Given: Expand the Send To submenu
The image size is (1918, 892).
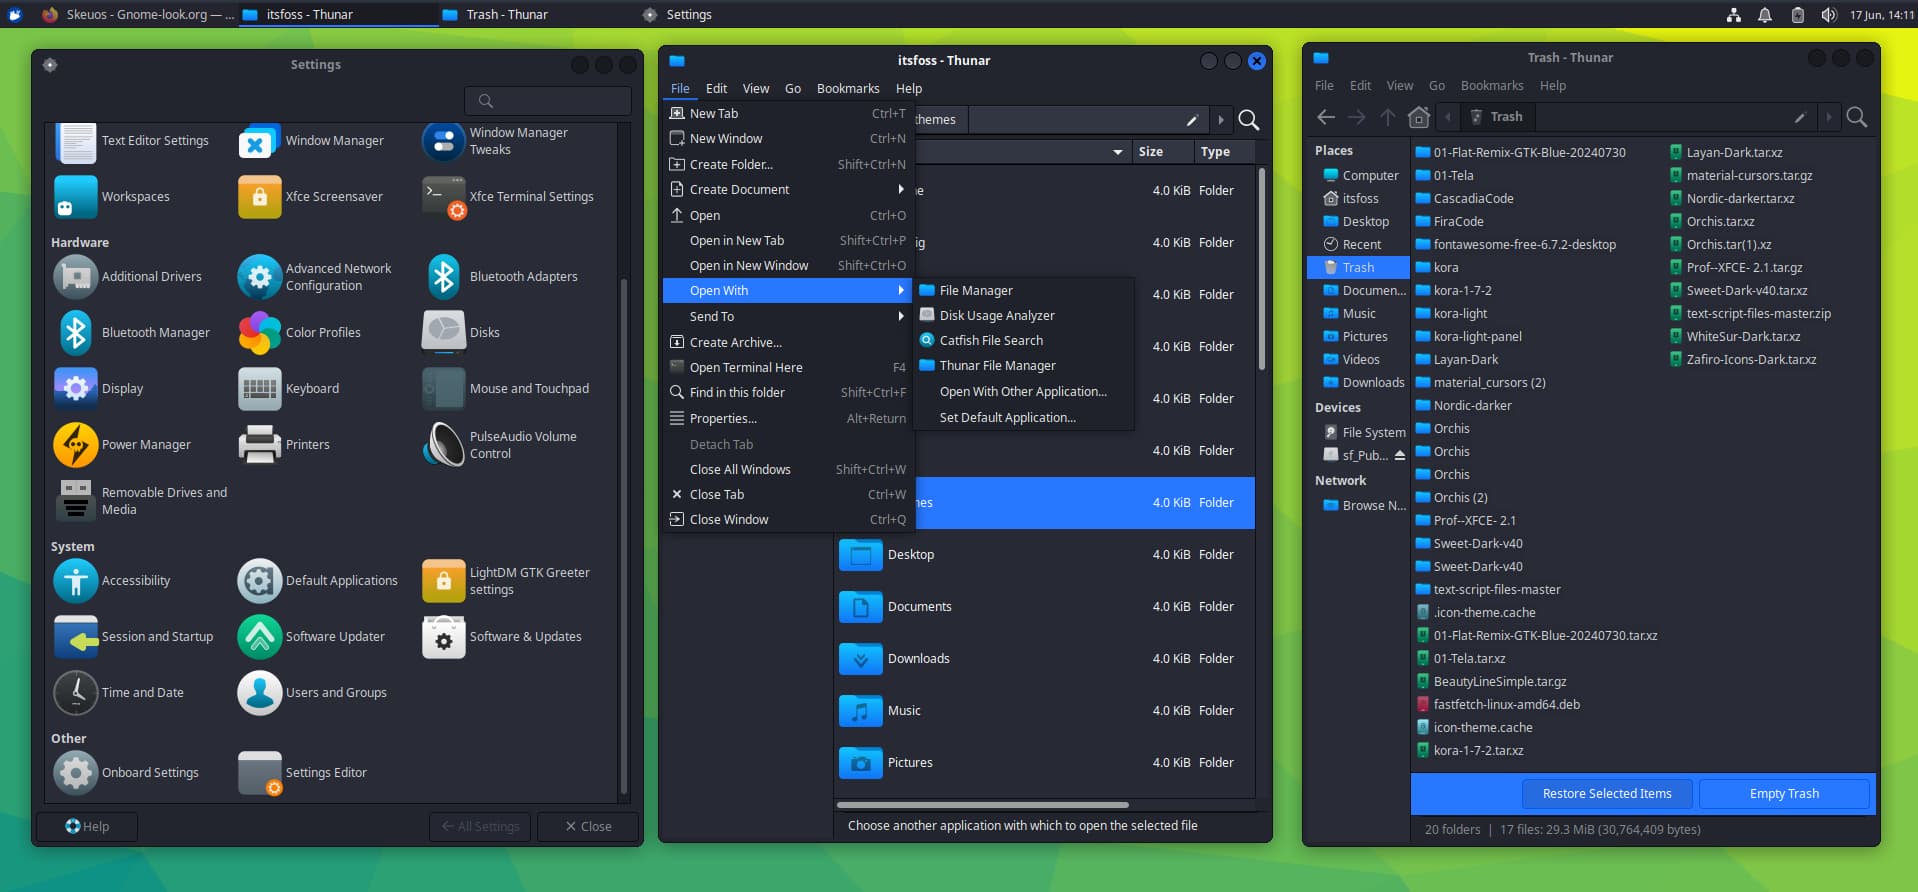Looking at the screenshot, I should click(x=788, y=316).
